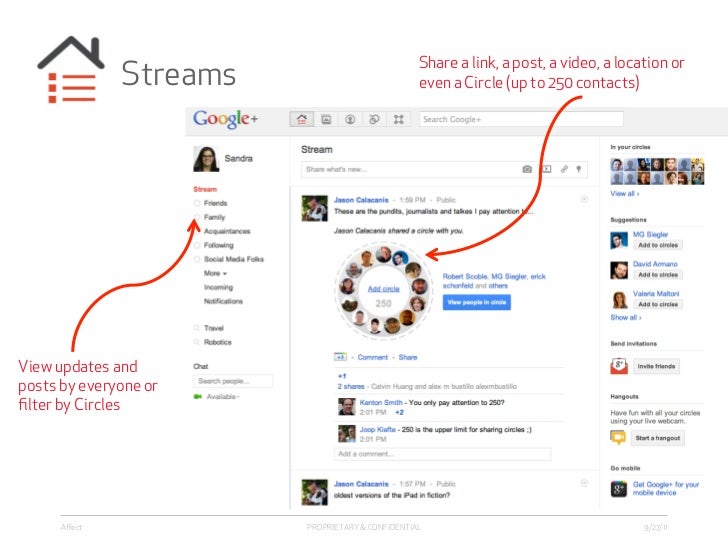Open the 2 shares link
Image resolution: width=728 pixels, height=546 pixels.
click(351, 386)
